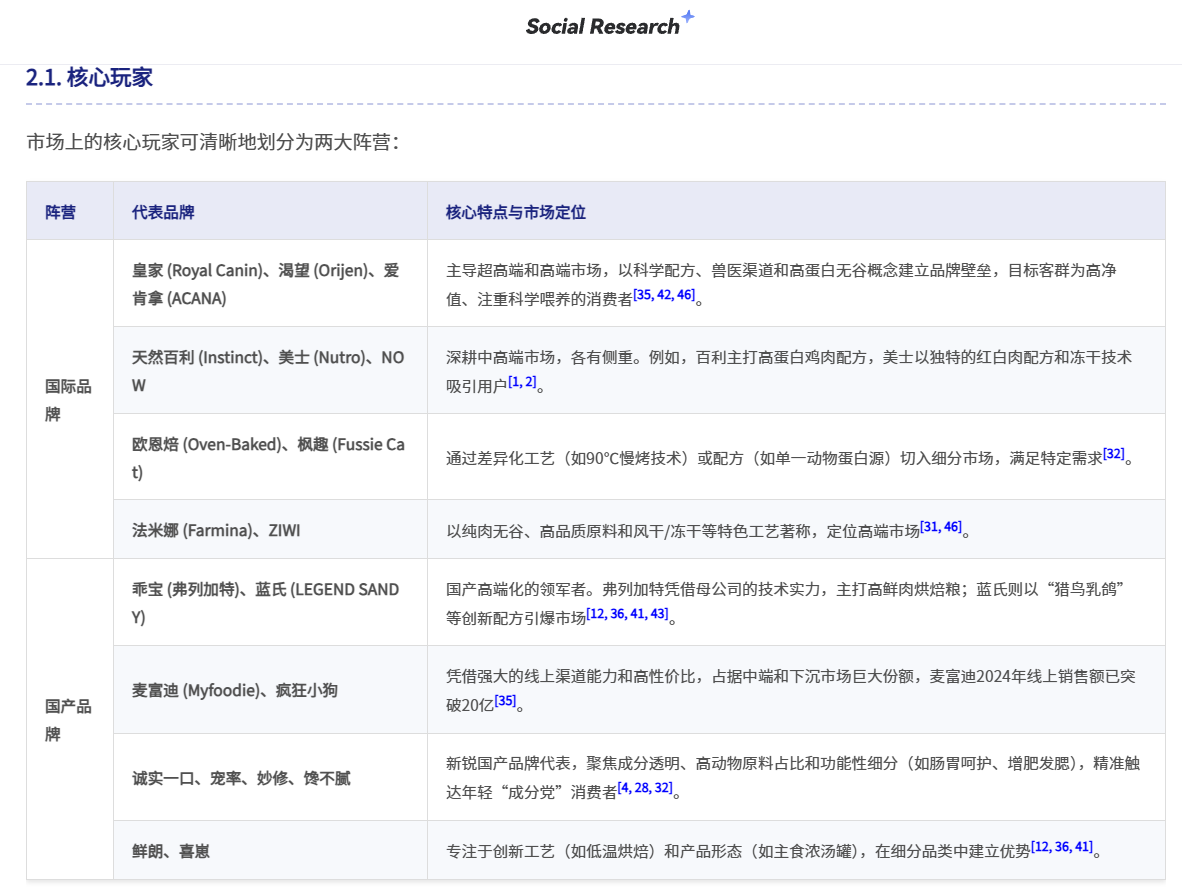Select the 麦富迪 (Myfoodie)、疯狂小狗 cell
This screenshot has height=887, width=1182.
271,690
